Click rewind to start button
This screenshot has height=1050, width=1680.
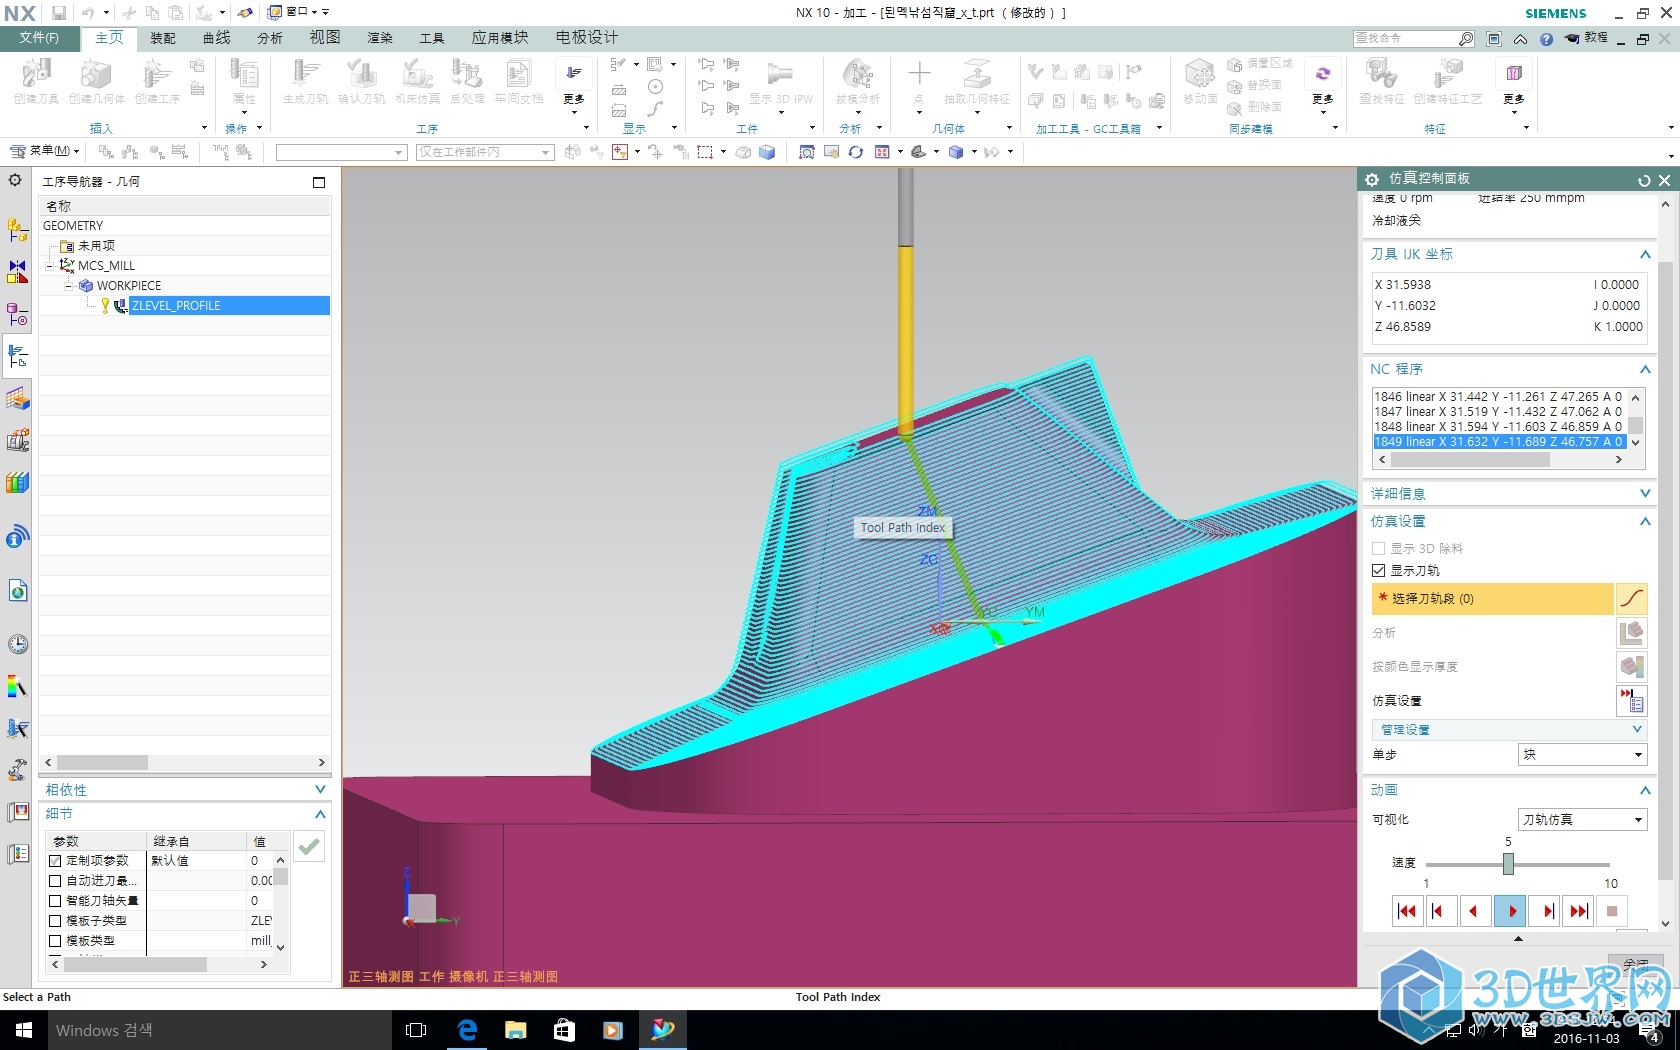tap(1407, 911)
